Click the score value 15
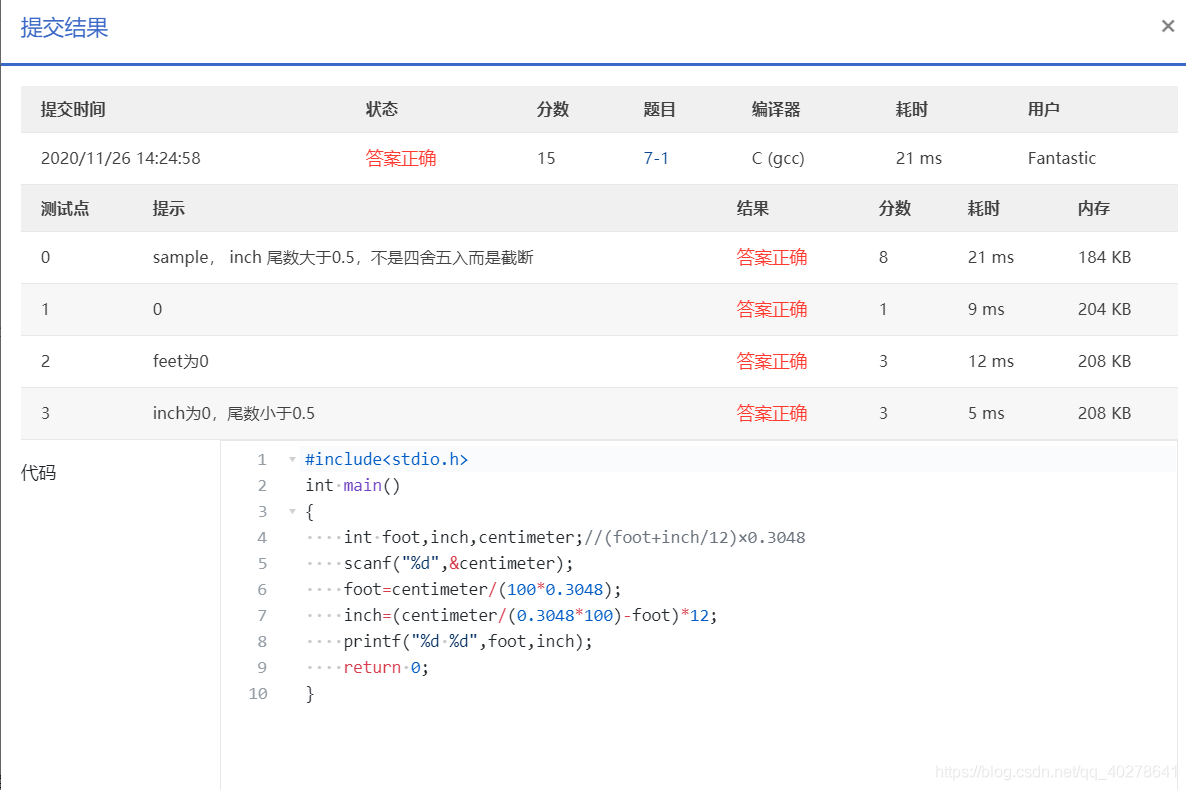The image size is (1186, 790). pos(546,157)
